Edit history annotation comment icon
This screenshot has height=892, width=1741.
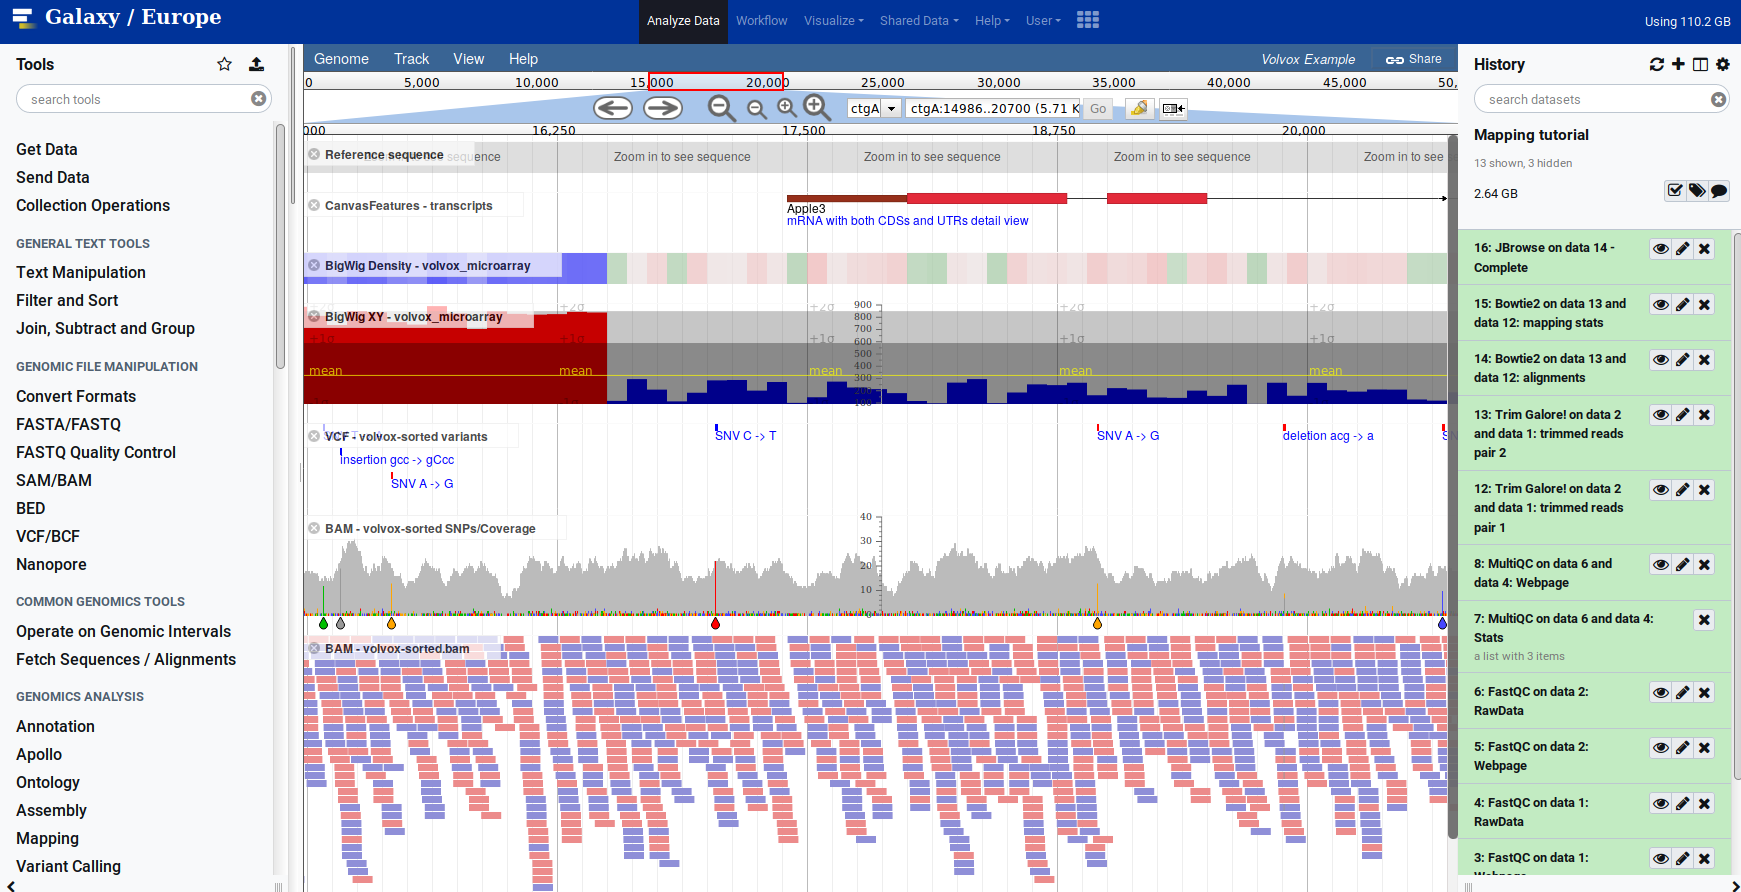click(x=1719, y=191)
